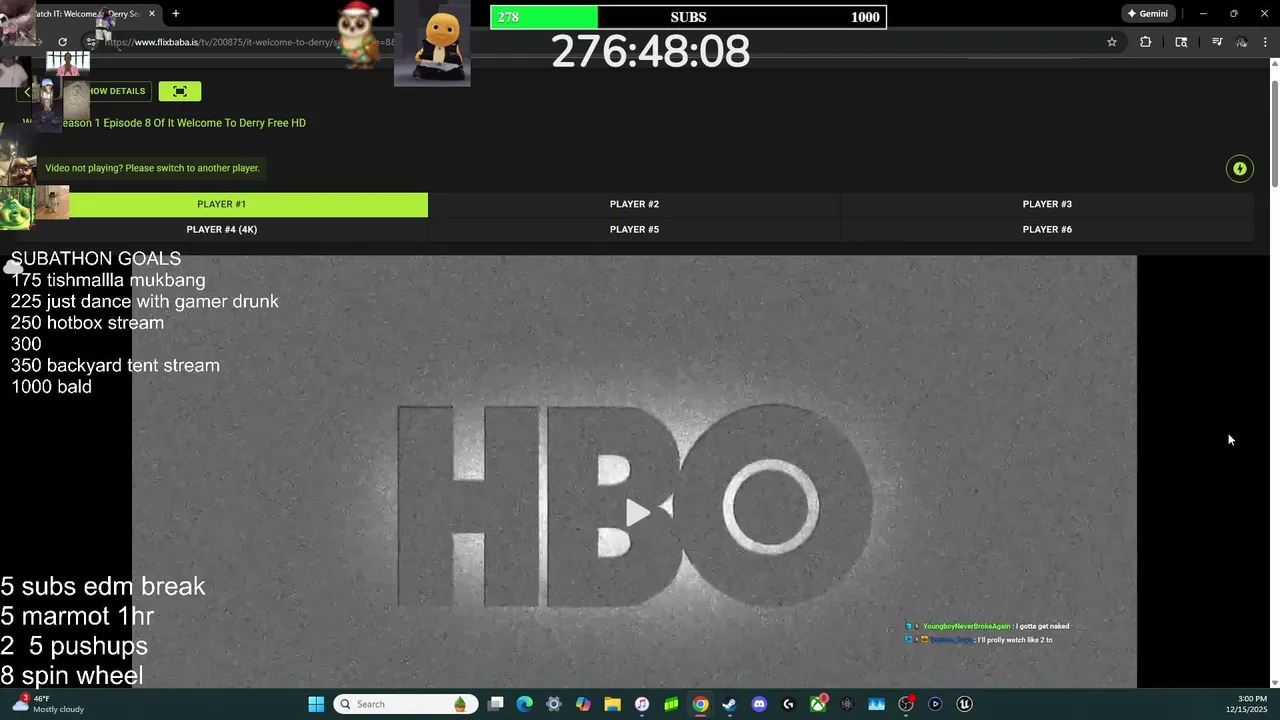
Task: Open Settings gear in the taskbar
Action: tap(554, 704)
